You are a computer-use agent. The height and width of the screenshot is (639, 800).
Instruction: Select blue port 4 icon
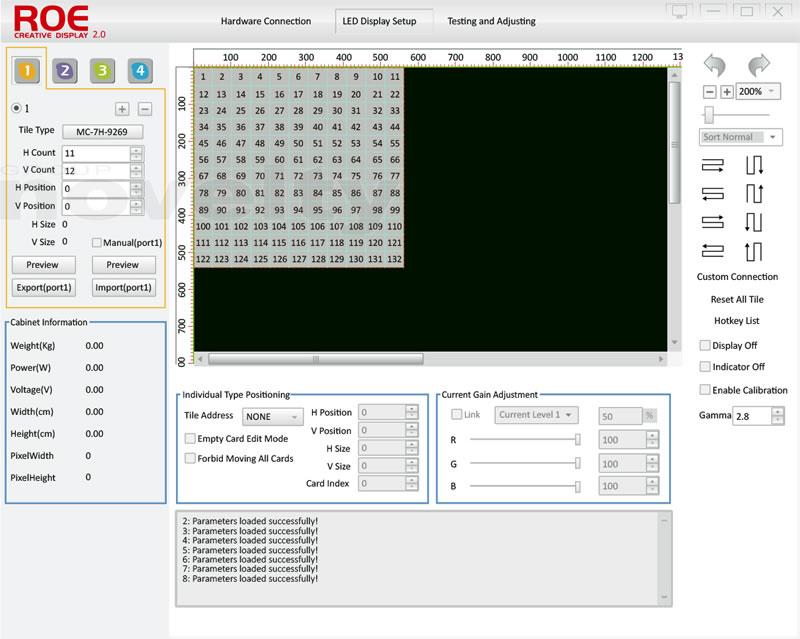tap(139, 70)
